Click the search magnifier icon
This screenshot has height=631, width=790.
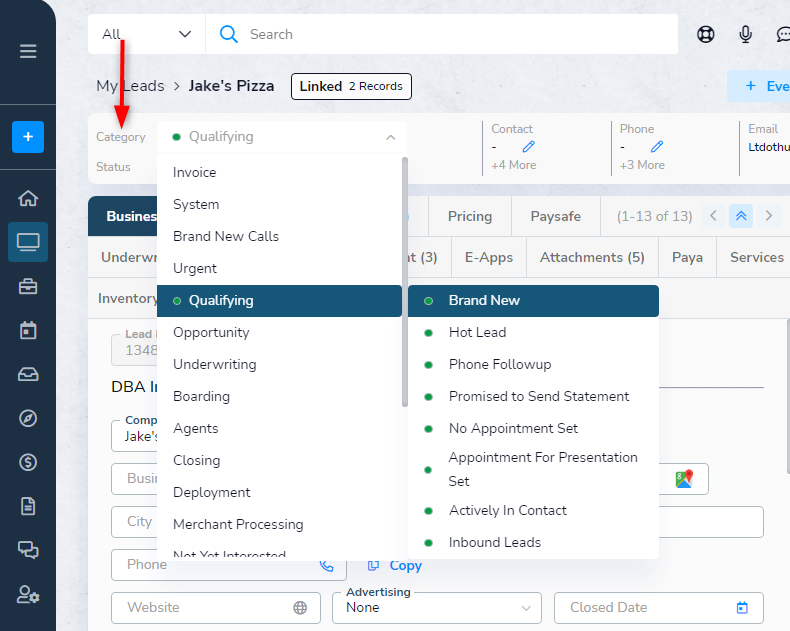coord(228,34)
